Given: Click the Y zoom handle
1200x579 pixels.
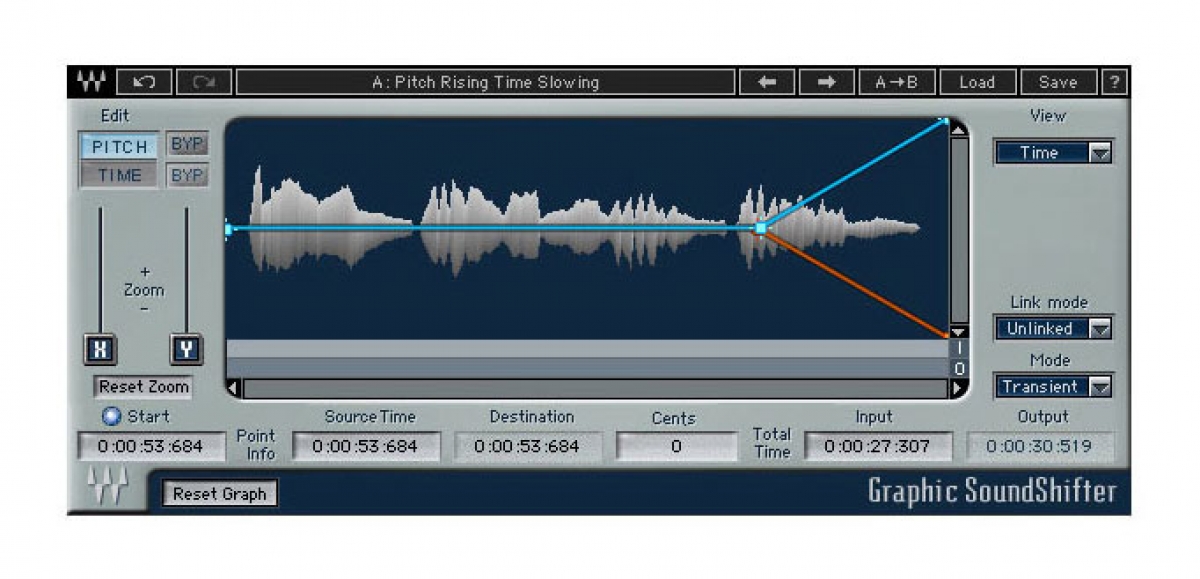Looking at the screenshot, I should tap(186, 349).
